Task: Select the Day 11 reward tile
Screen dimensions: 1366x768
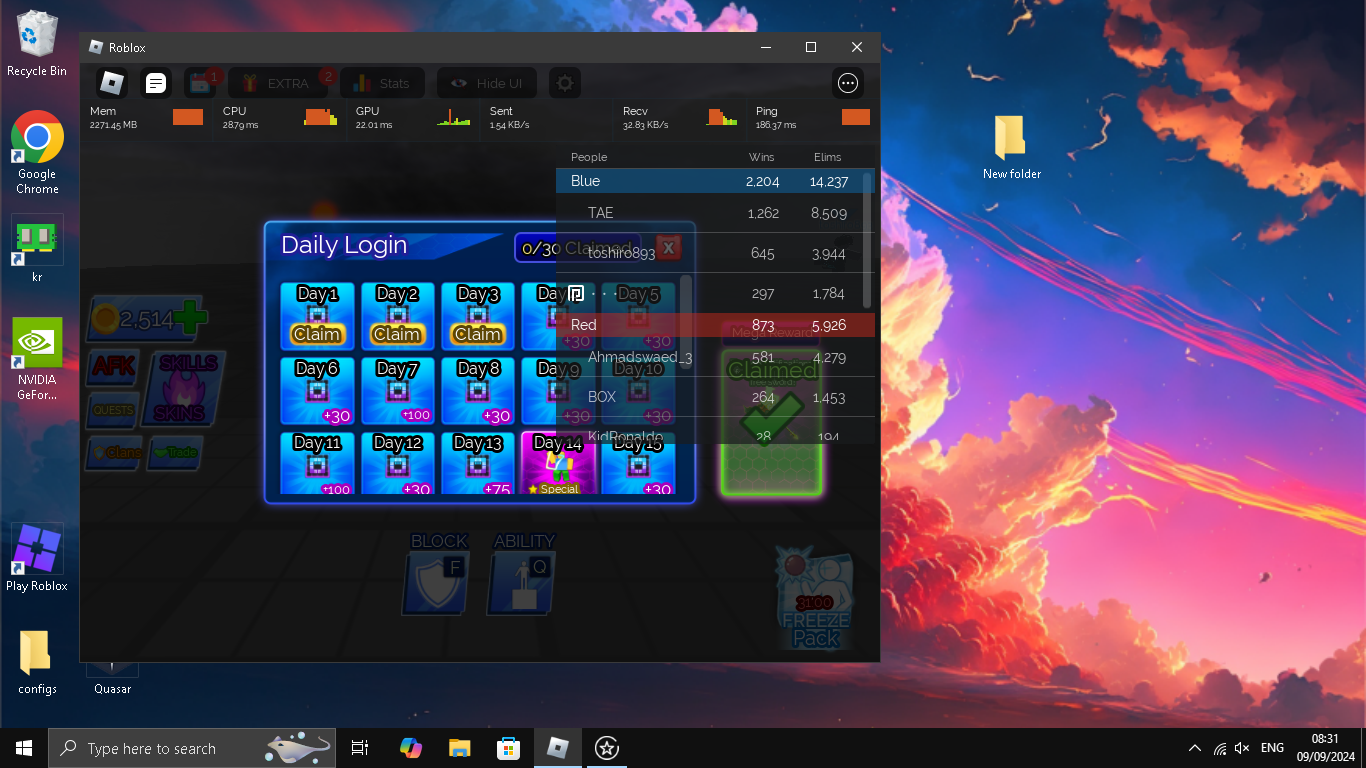Action: pos(317,463)
